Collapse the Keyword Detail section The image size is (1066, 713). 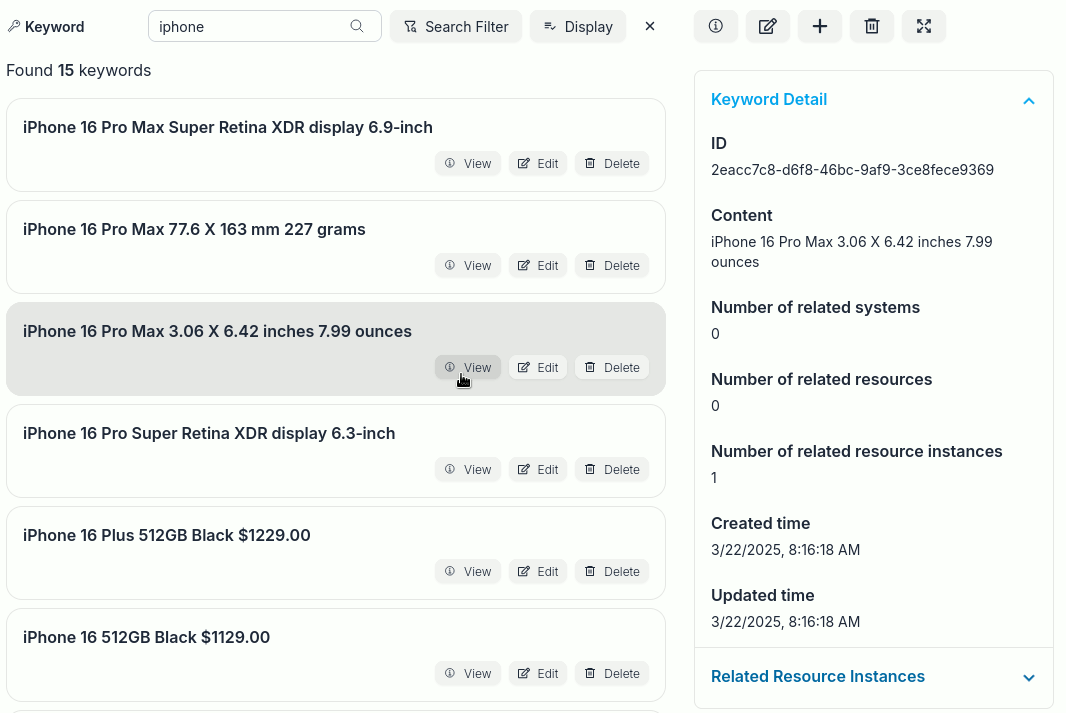click(x=1029, y=101)
